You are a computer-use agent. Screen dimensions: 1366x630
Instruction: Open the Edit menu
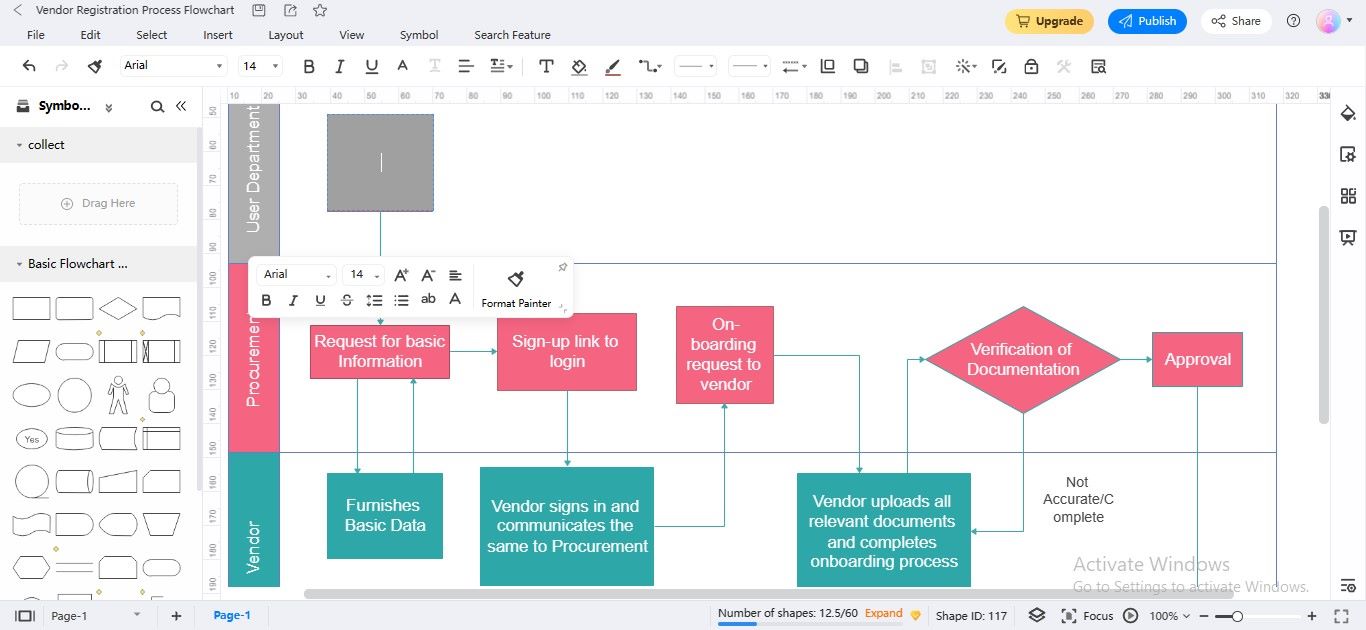[x=91, y=35]
